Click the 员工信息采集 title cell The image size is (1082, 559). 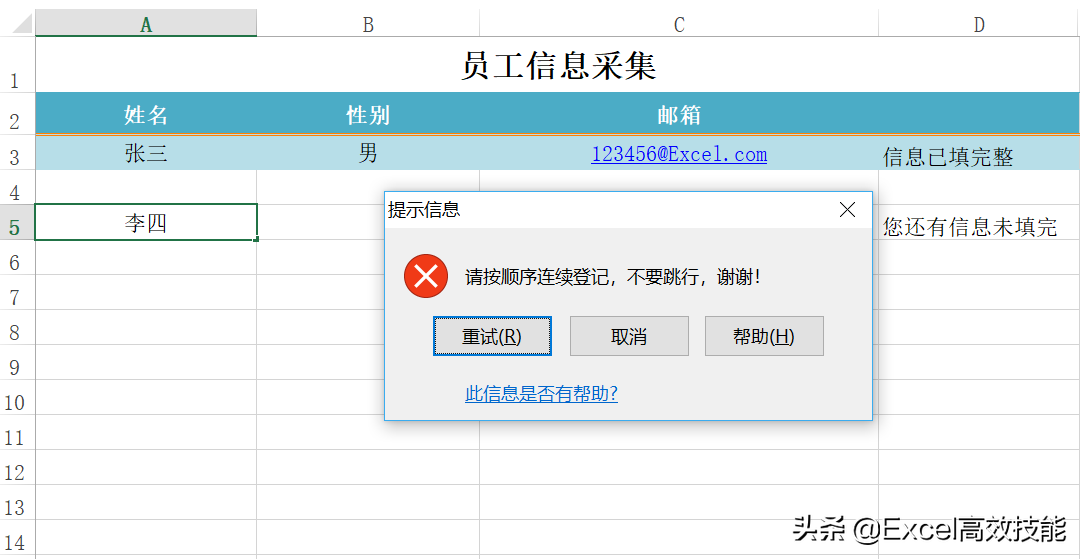click(x=557, y=65)
